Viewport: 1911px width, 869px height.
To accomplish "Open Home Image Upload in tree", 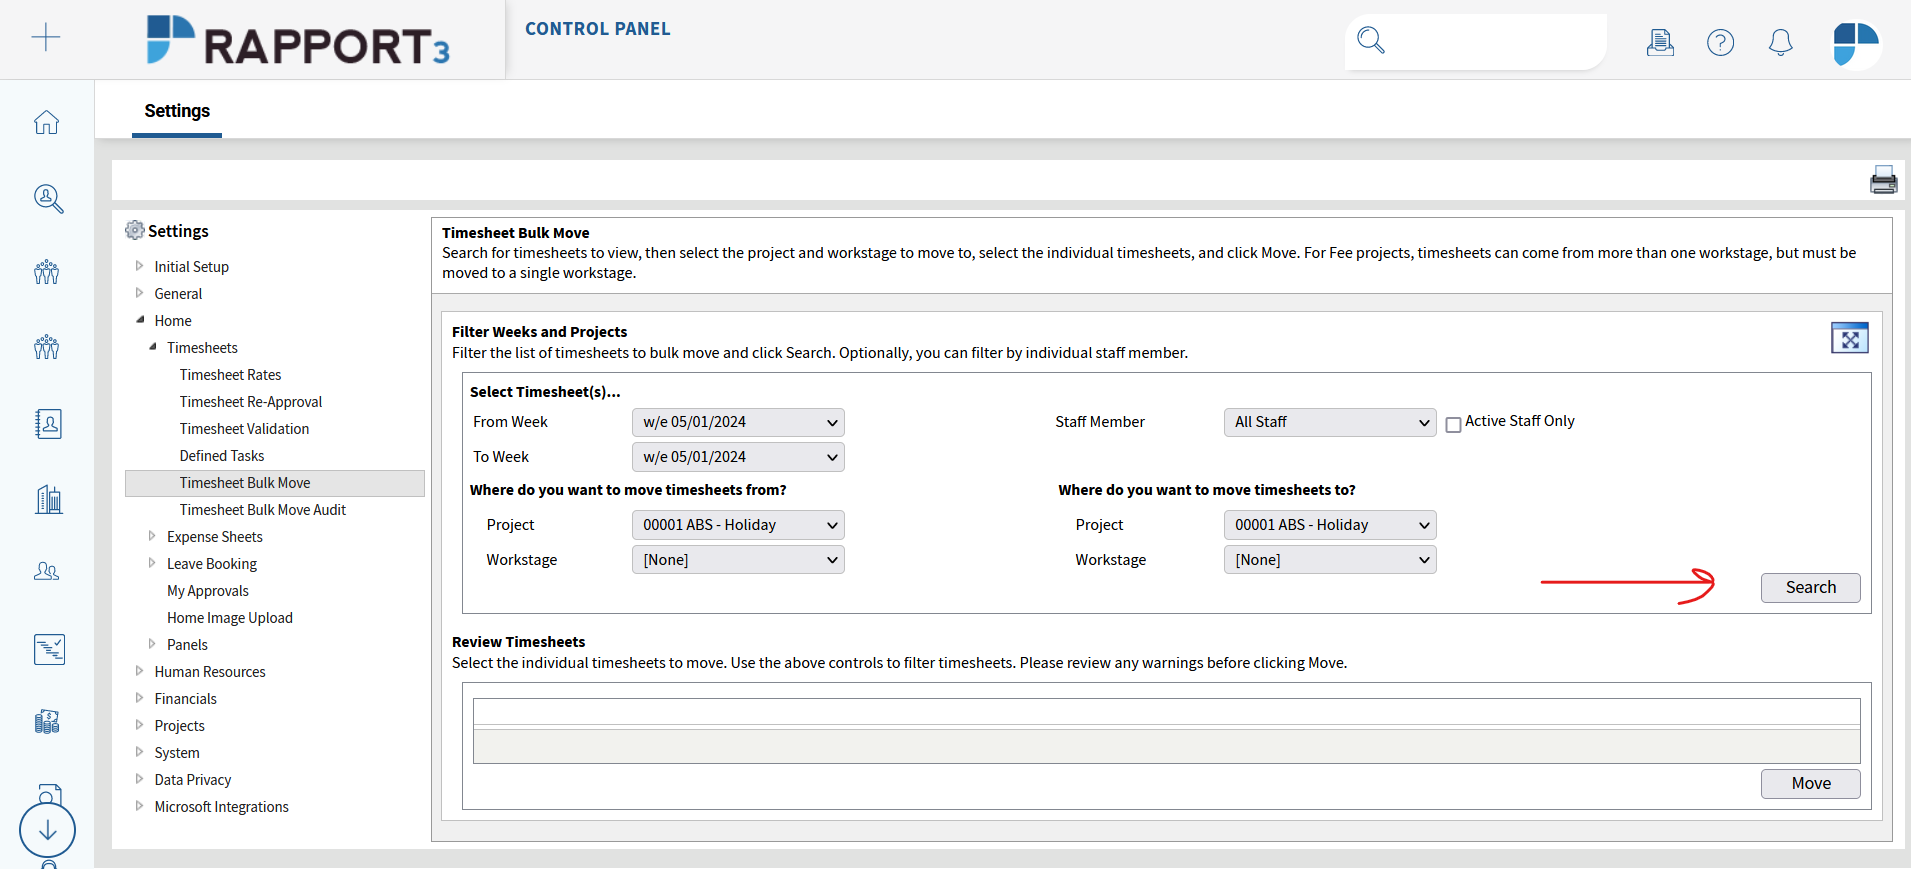I will pyautogui.click(x=230, y=618).
